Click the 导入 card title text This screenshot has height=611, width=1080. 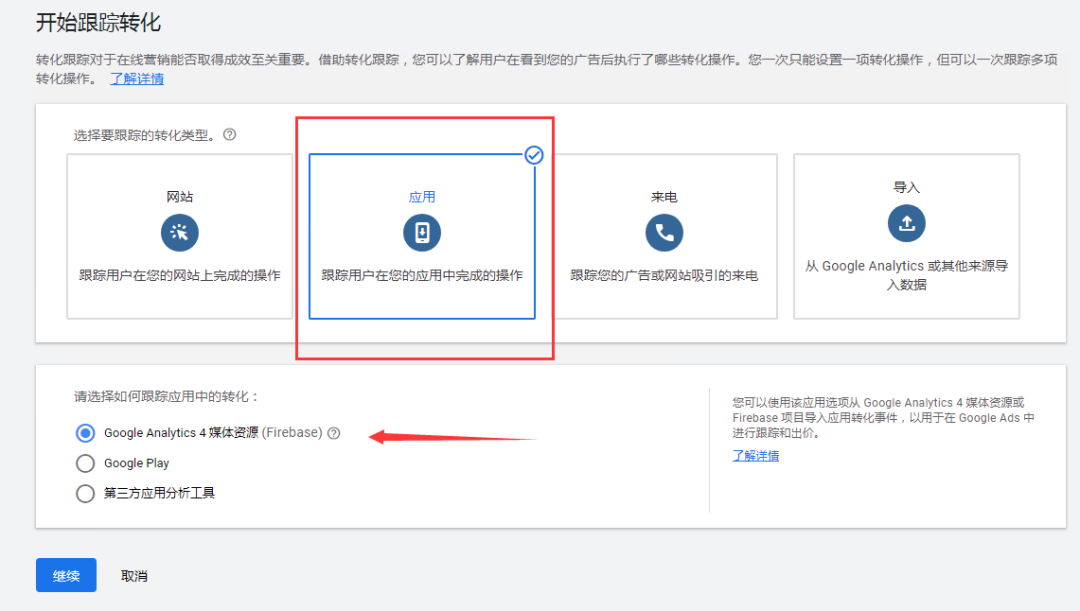(x=906, y=187)
